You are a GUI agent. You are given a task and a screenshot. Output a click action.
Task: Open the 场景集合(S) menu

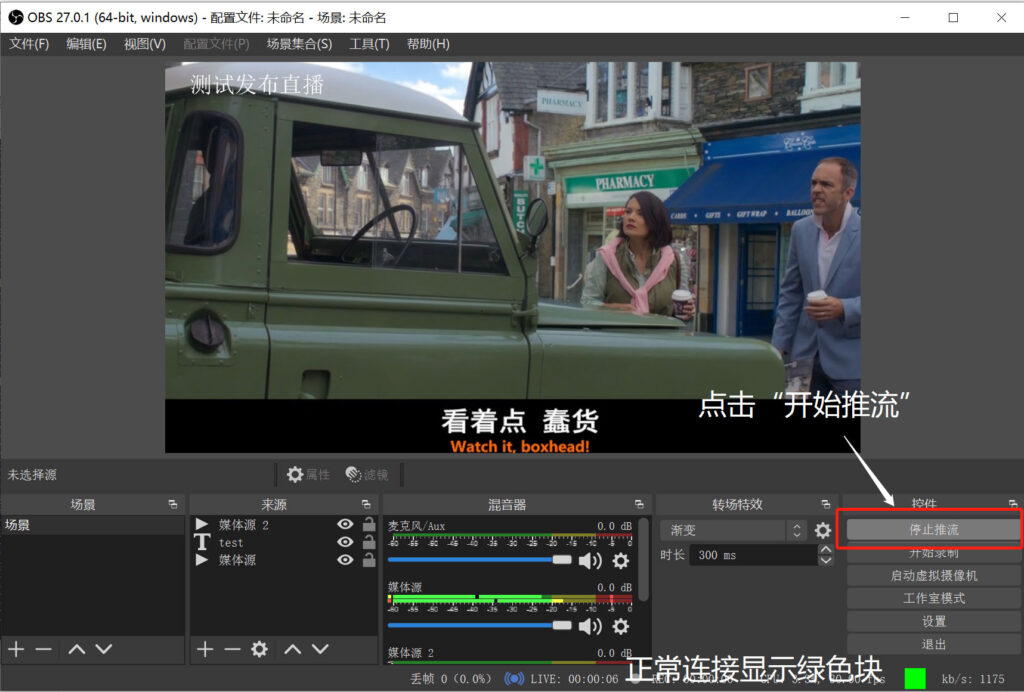click(299, 44)
